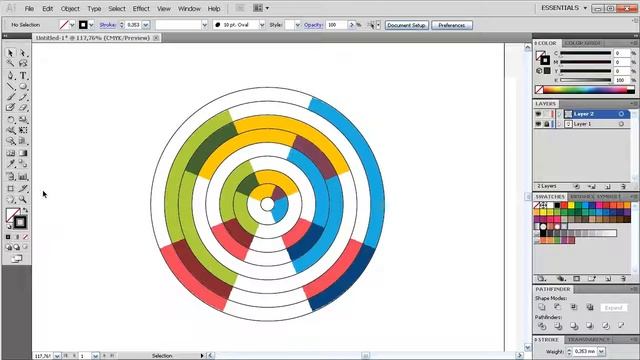Click the Fill swatch in the toolbox
The image size is (640, 360).
pyautogui.click(x=12, y=214)
